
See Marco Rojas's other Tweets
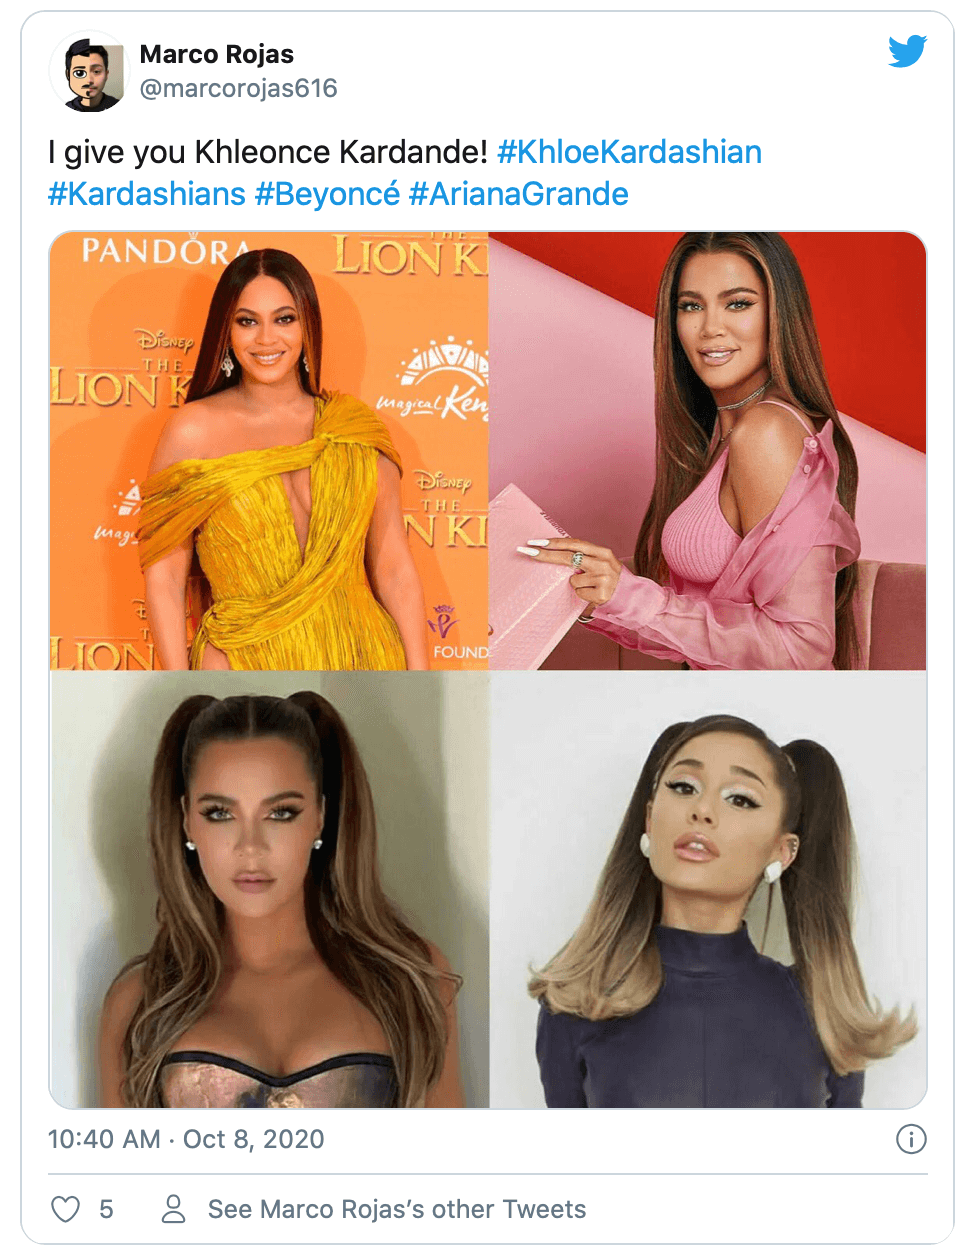coord(397,1209)
